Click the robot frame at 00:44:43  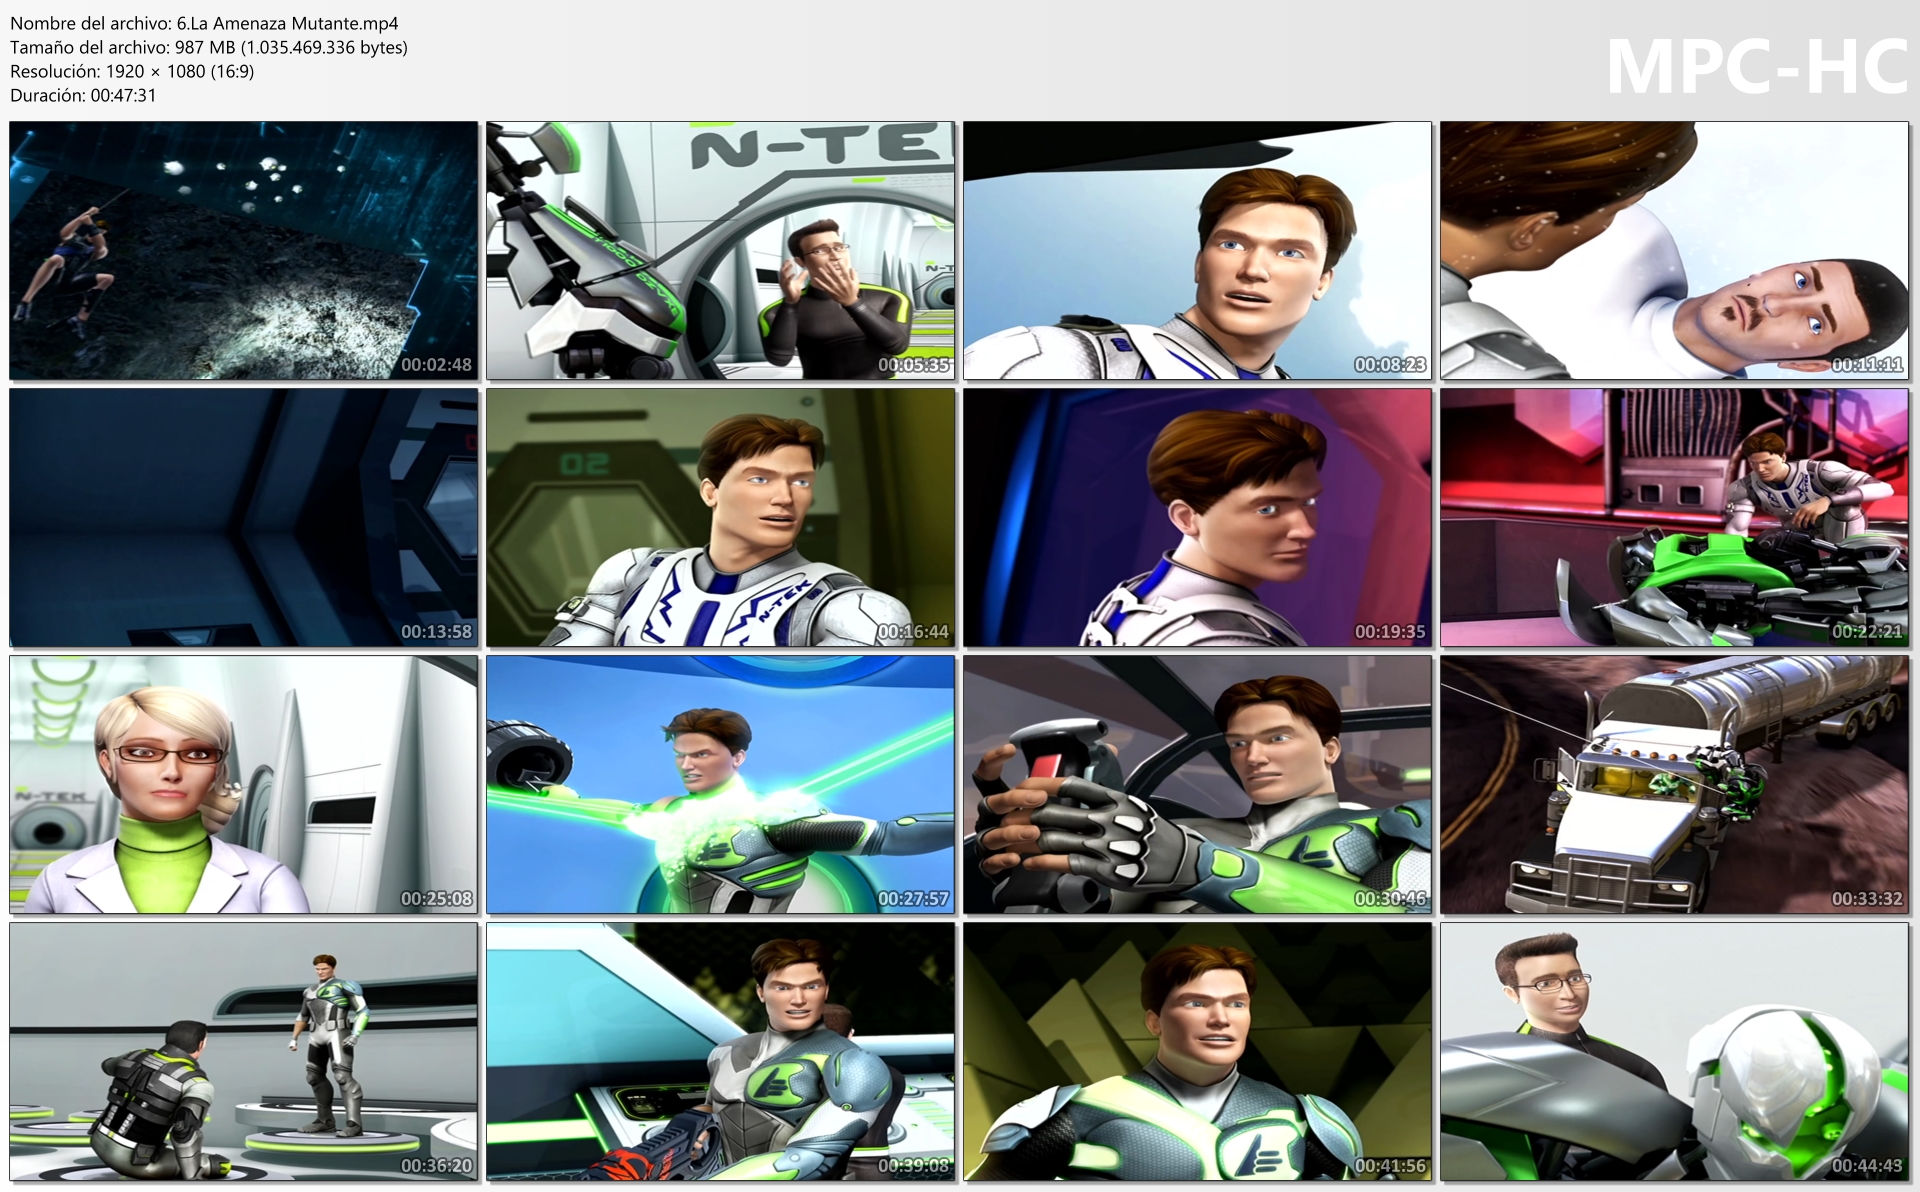tap(1674, 1052)
